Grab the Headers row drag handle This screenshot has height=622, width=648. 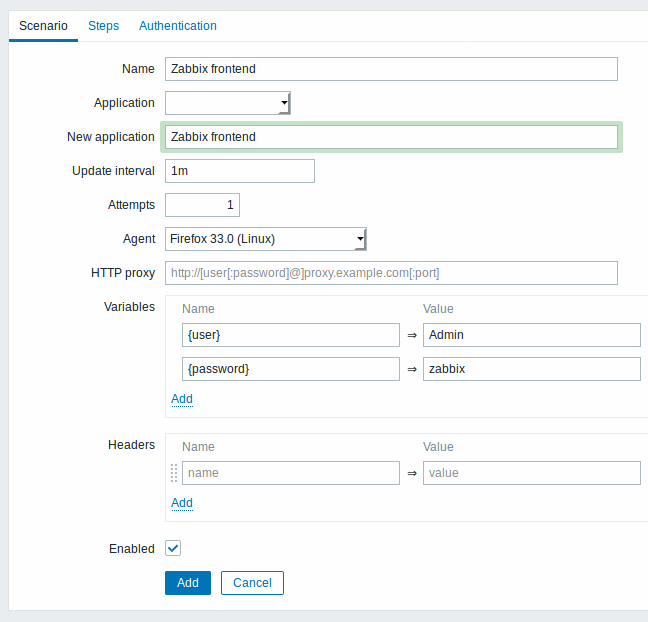174,473
